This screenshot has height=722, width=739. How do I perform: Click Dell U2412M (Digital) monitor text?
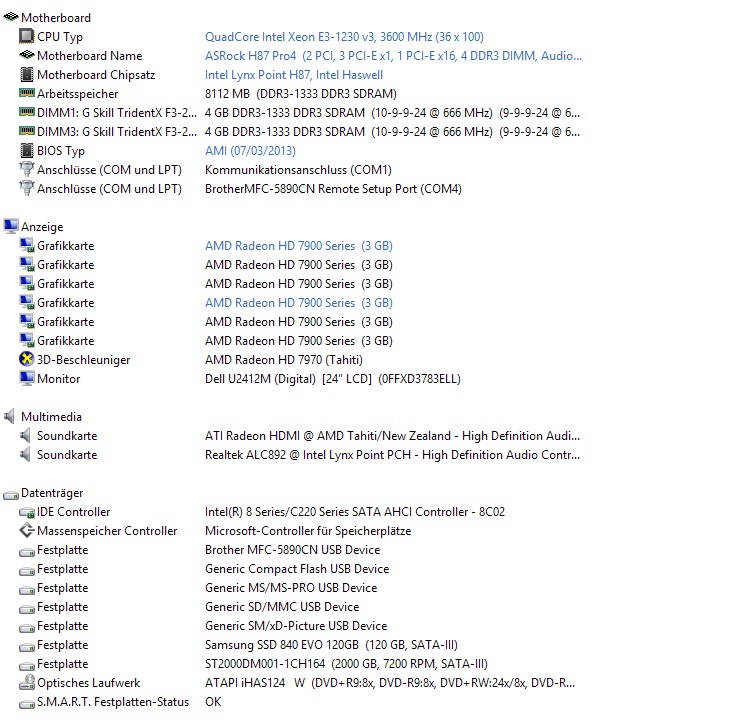click(333, 378)
